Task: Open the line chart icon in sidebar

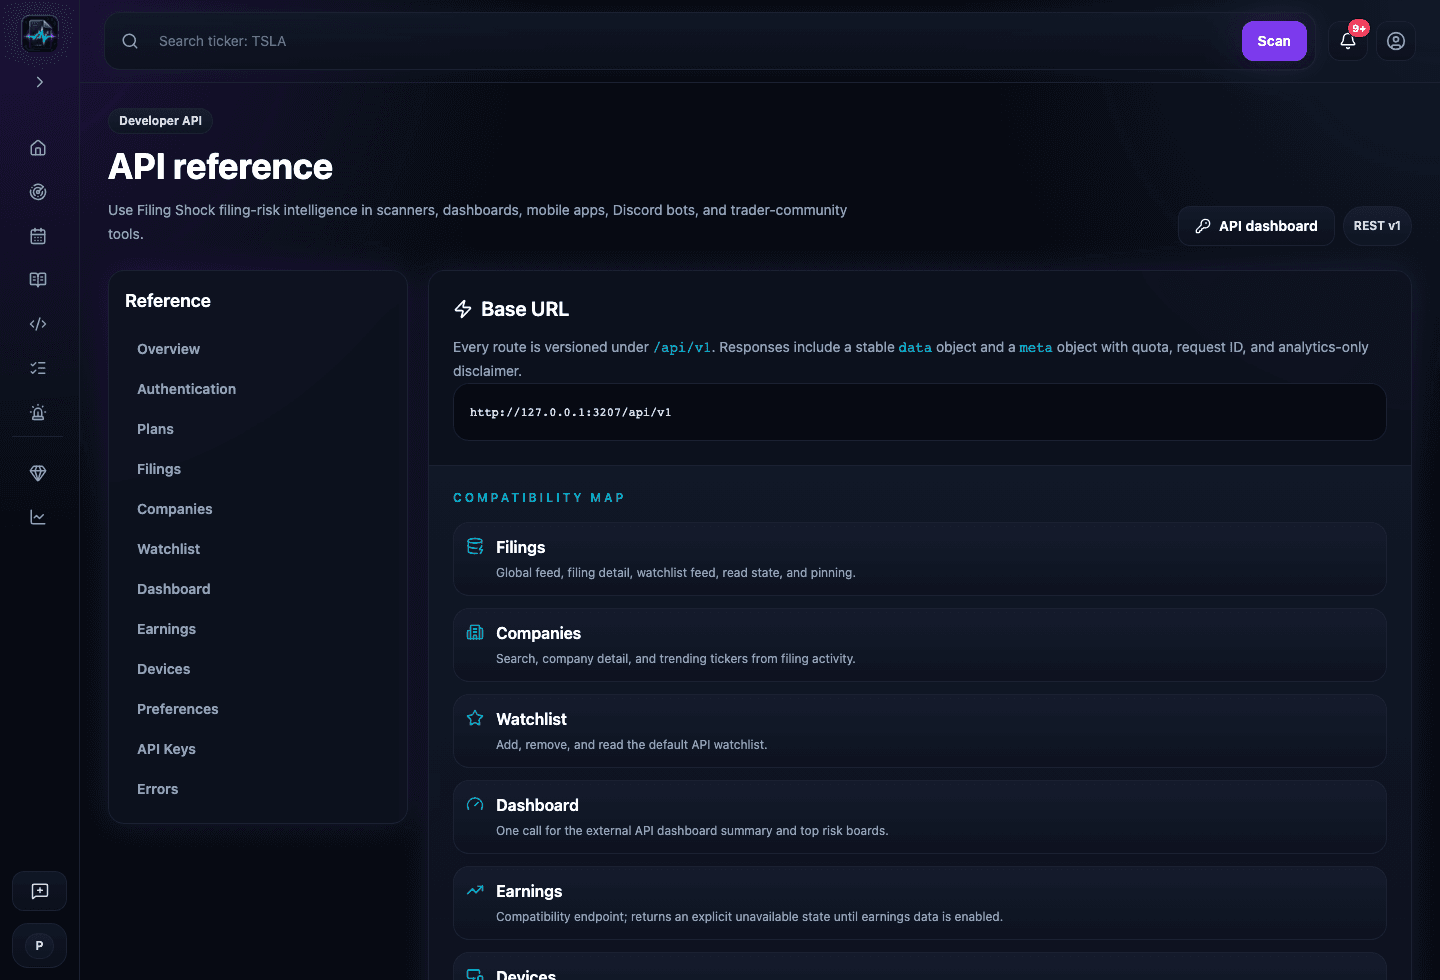Action: tap(38, 517)
